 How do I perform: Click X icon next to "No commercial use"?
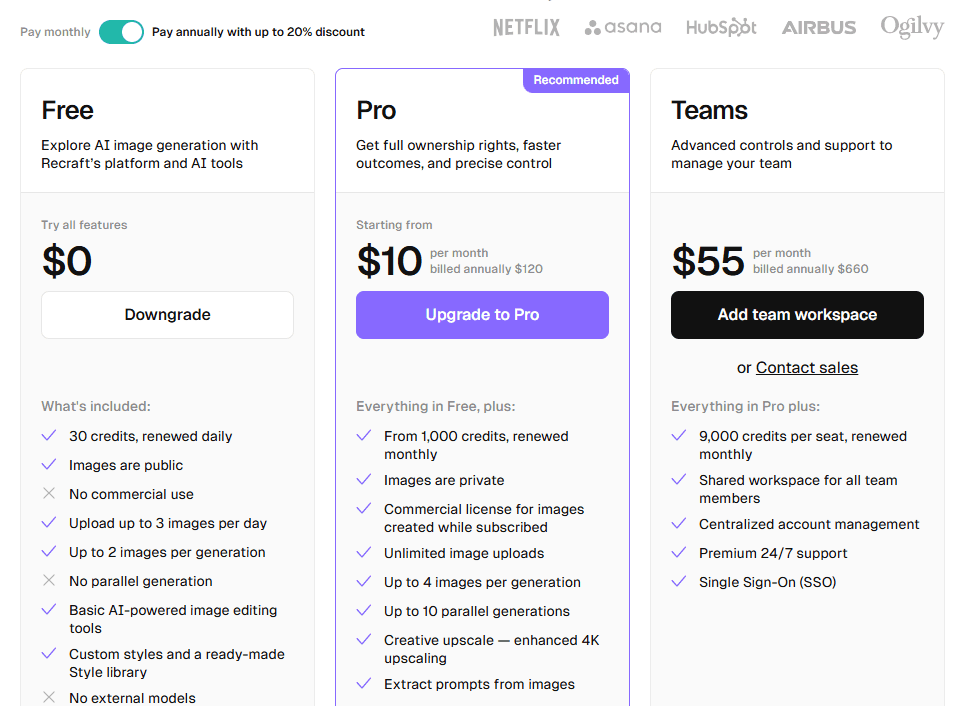pyautogui.click(x=49, y=493)
